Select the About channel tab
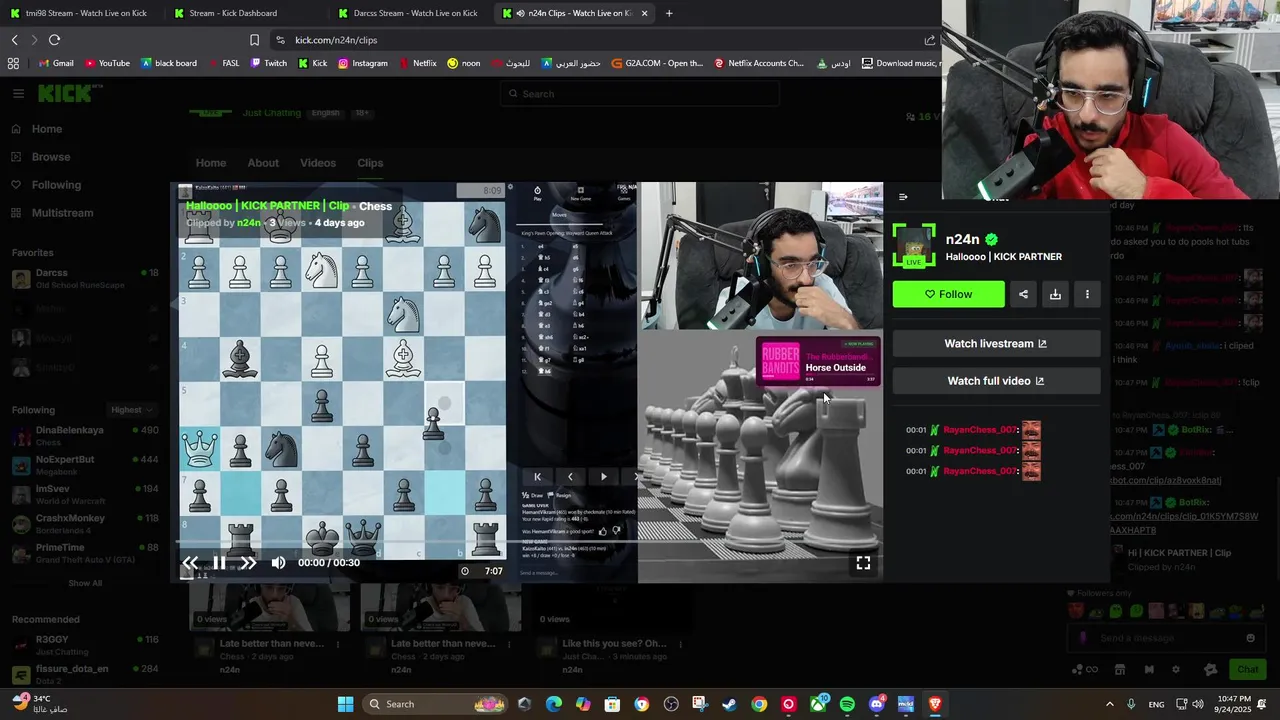Viewport: 1280px width, 720px height. [x=263, y=163]
